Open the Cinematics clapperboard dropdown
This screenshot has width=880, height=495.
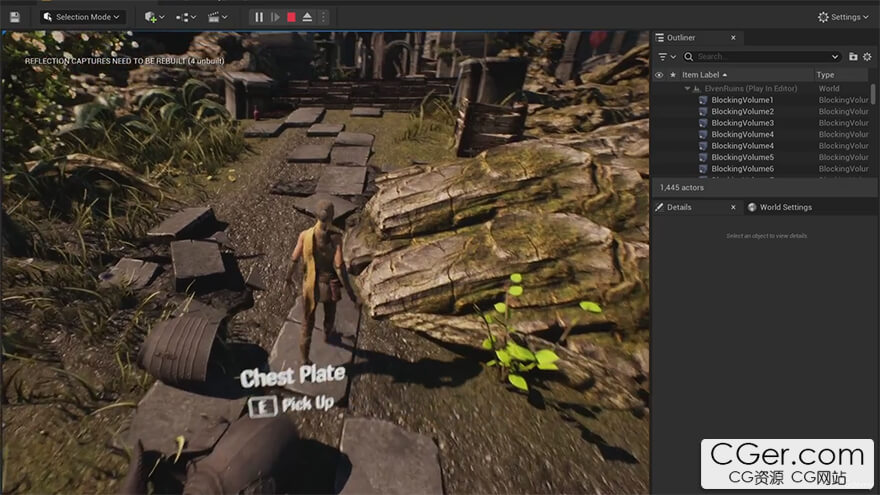click(218, 17)
